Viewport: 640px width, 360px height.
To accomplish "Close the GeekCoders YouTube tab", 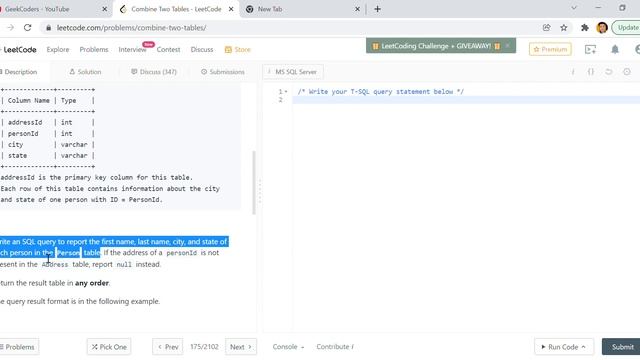I will 104,9.
